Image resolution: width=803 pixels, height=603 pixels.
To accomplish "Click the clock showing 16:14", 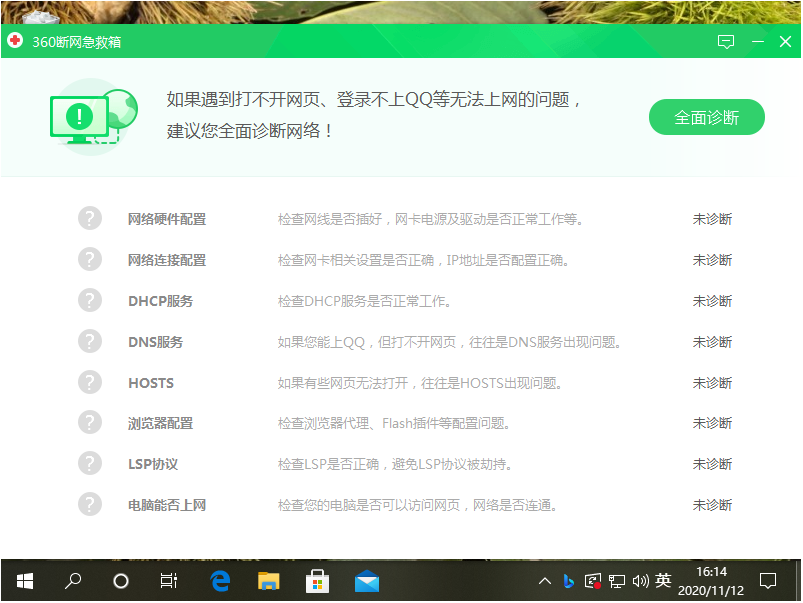I will point(711,580).
